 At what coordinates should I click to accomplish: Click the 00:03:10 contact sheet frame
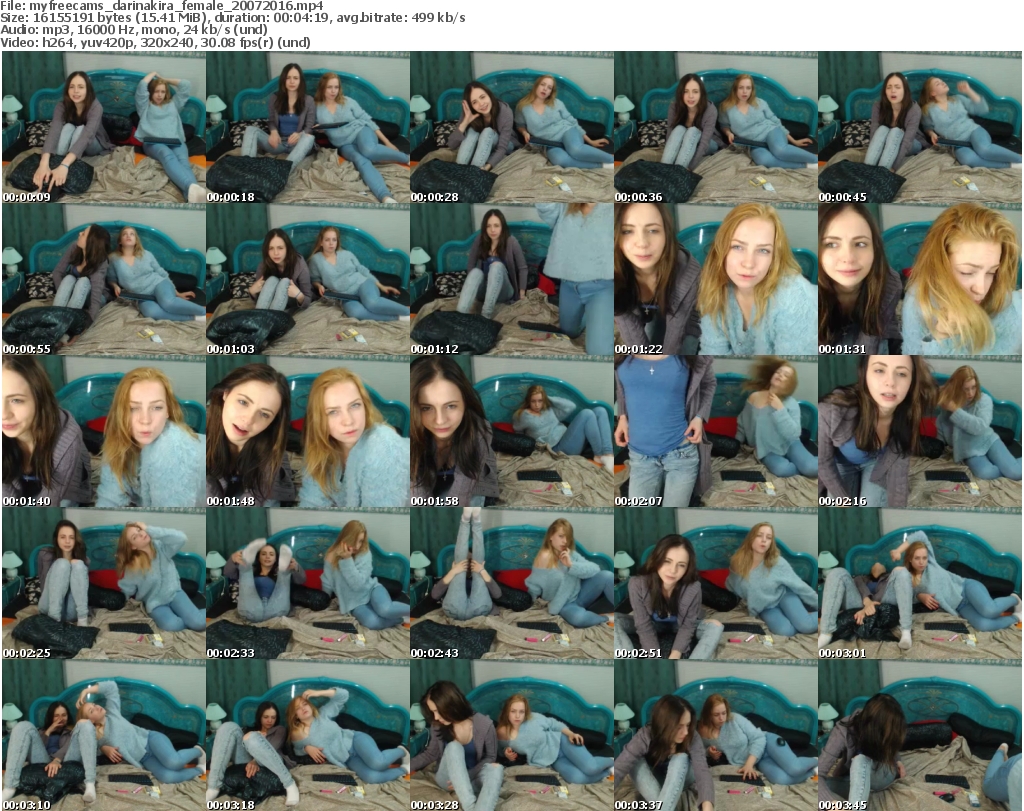(104, 735)
